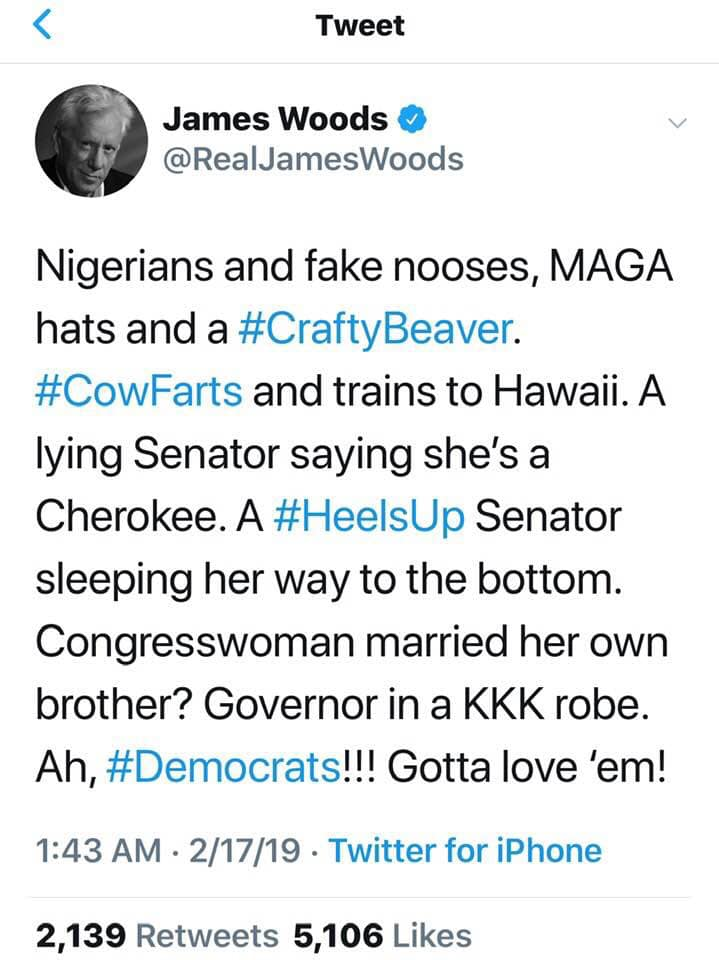Viewport: 719px width, 960px height.
Task: Expand the tweet options chevron
Action: click(677, 123)
